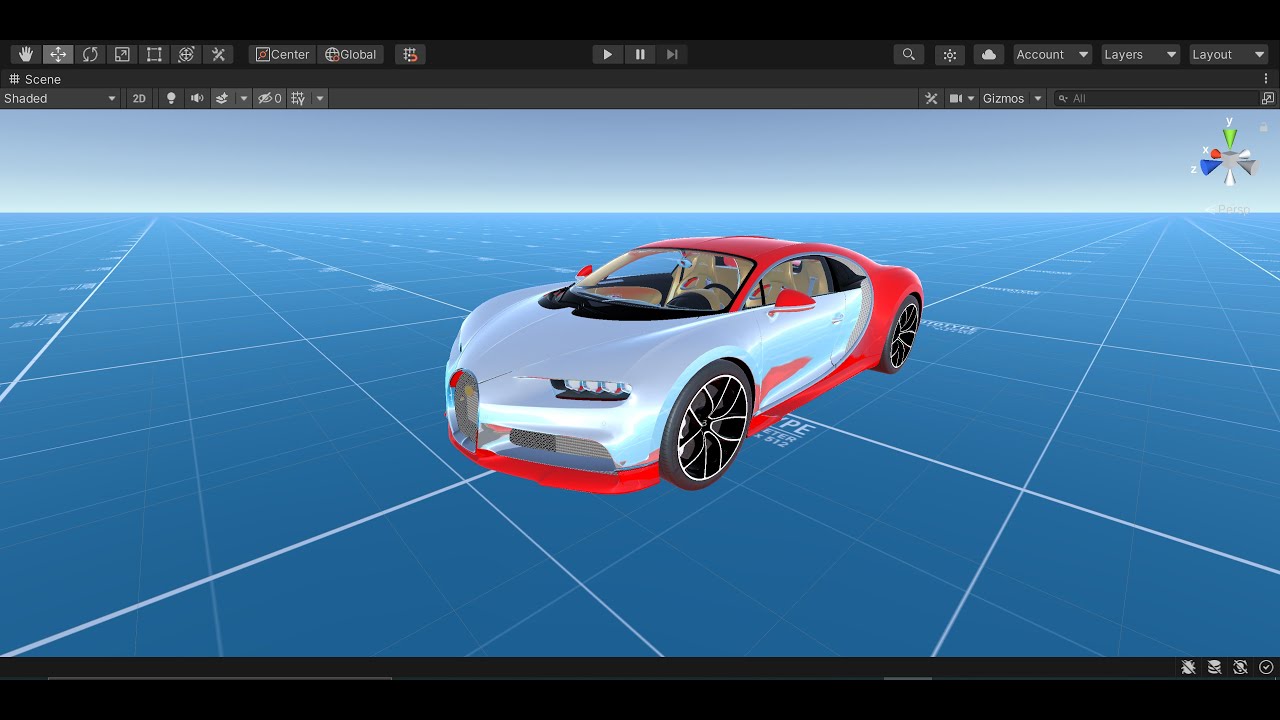
Task: Select the Scene tab
Action: 35,79
